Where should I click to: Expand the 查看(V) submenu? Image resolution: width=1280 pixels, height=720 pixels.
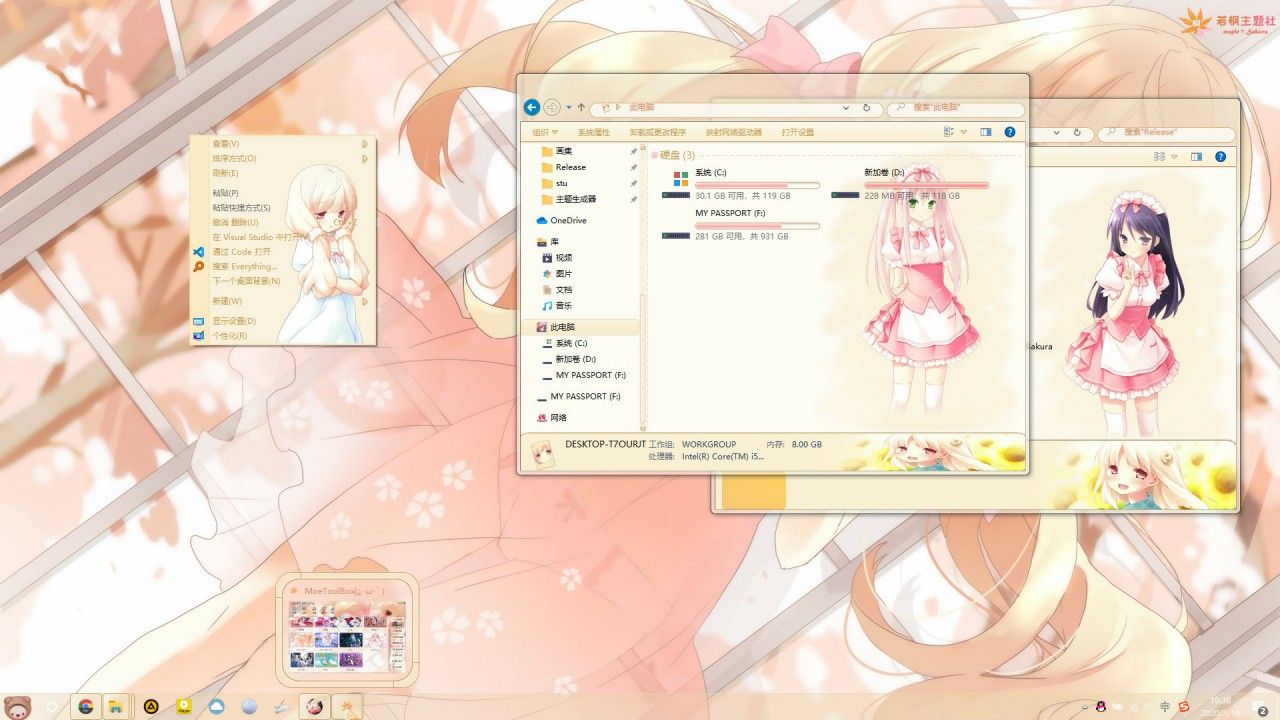pyautogui.click(x=283, y=144)
